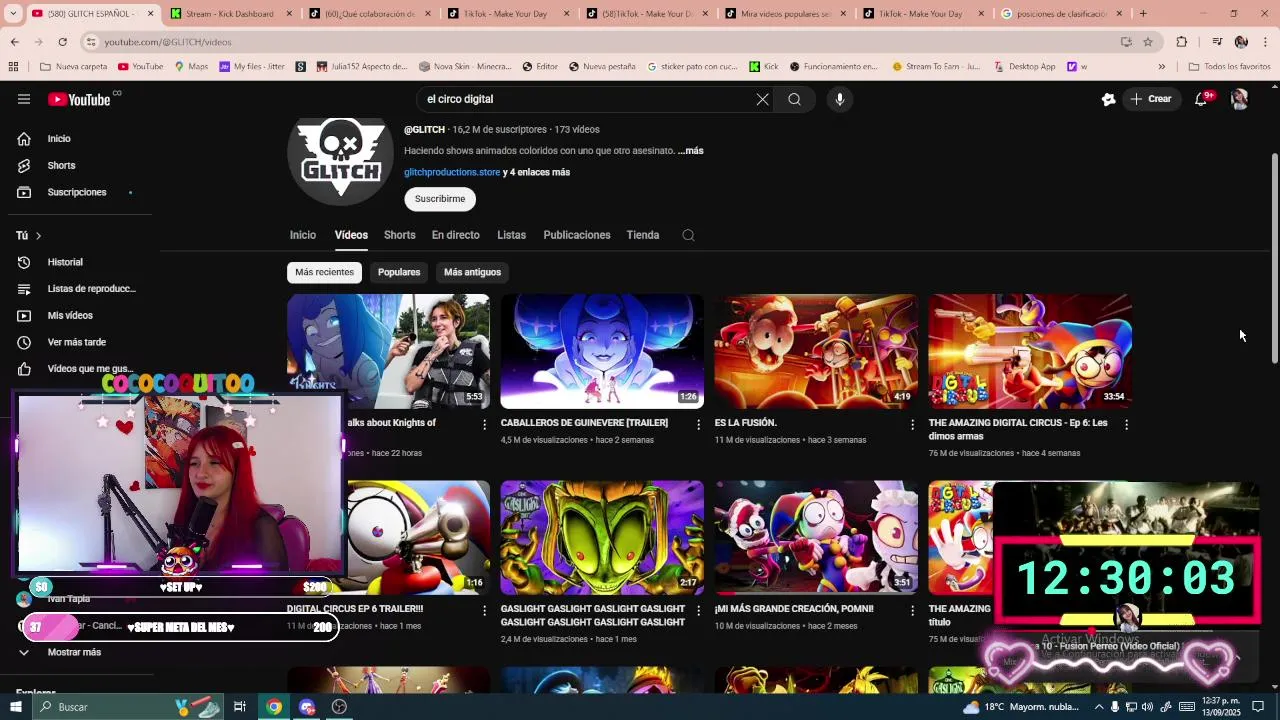Click the search magnifier button
Viewport: 1280px width, 720px height.
point(794,99)
